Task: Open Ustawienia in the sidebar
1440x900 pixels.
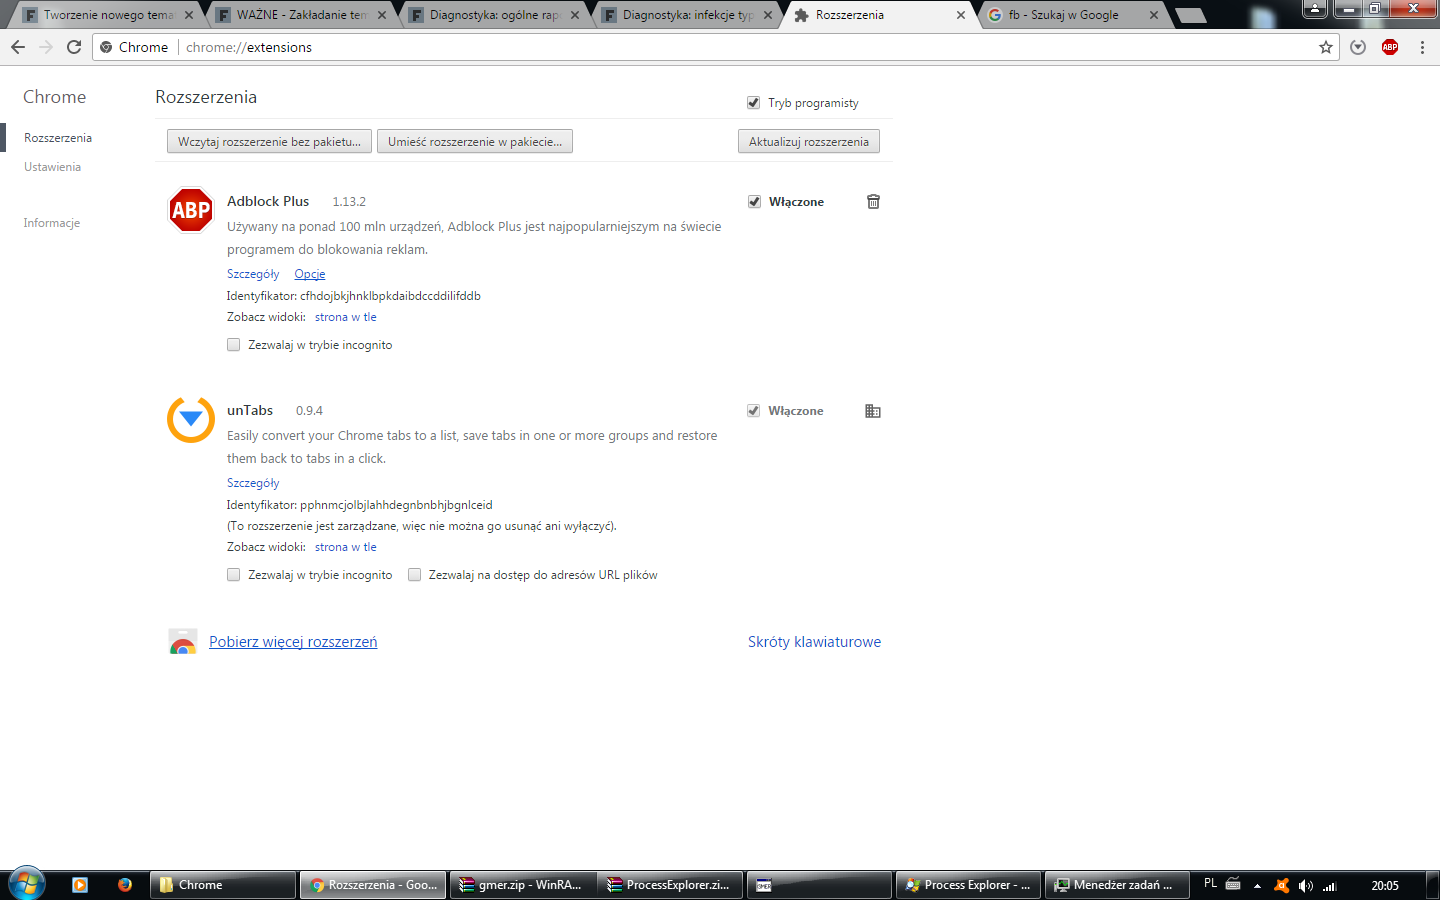Action: coord(53,167)
